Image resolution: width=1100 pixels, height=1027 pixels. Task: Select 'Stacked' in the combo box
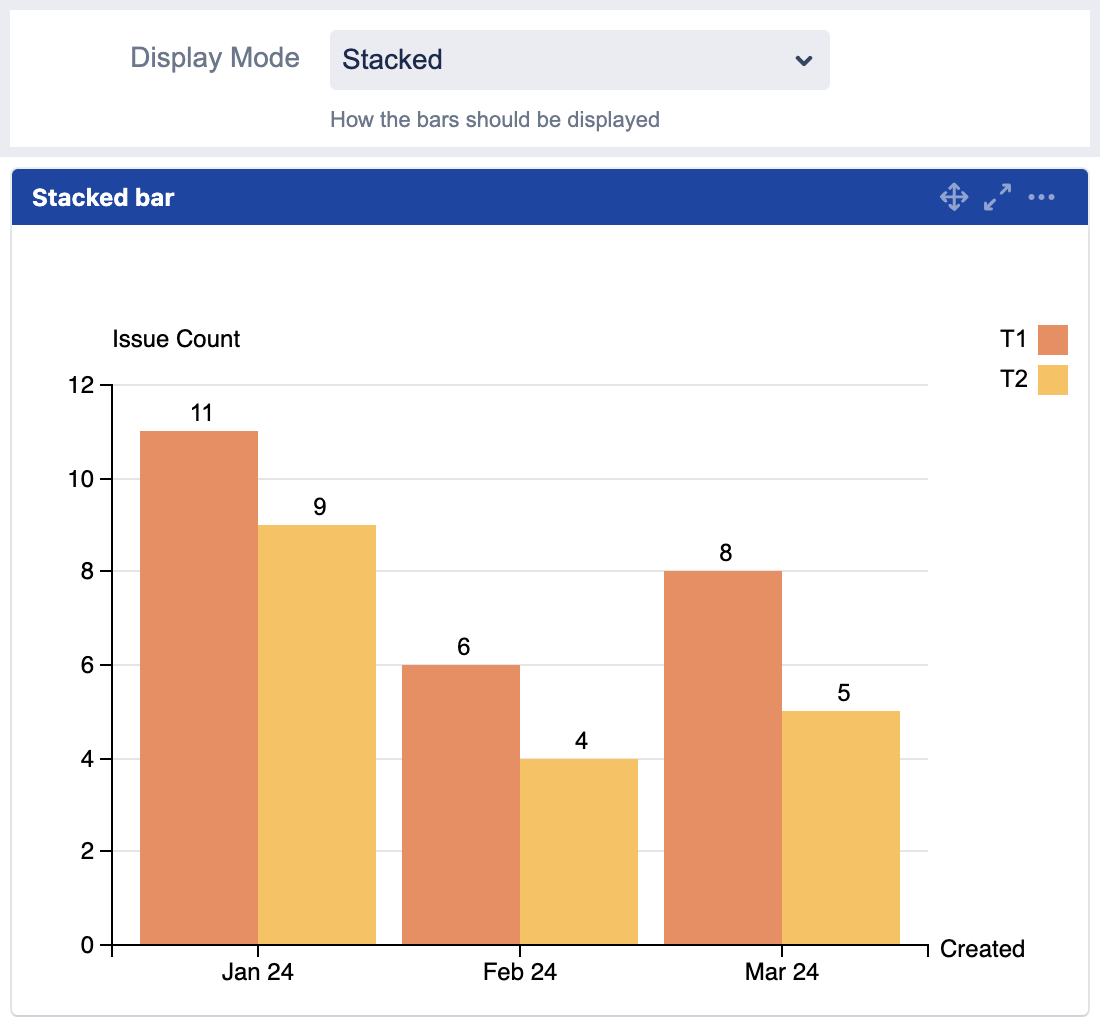(x=580, y=60)
